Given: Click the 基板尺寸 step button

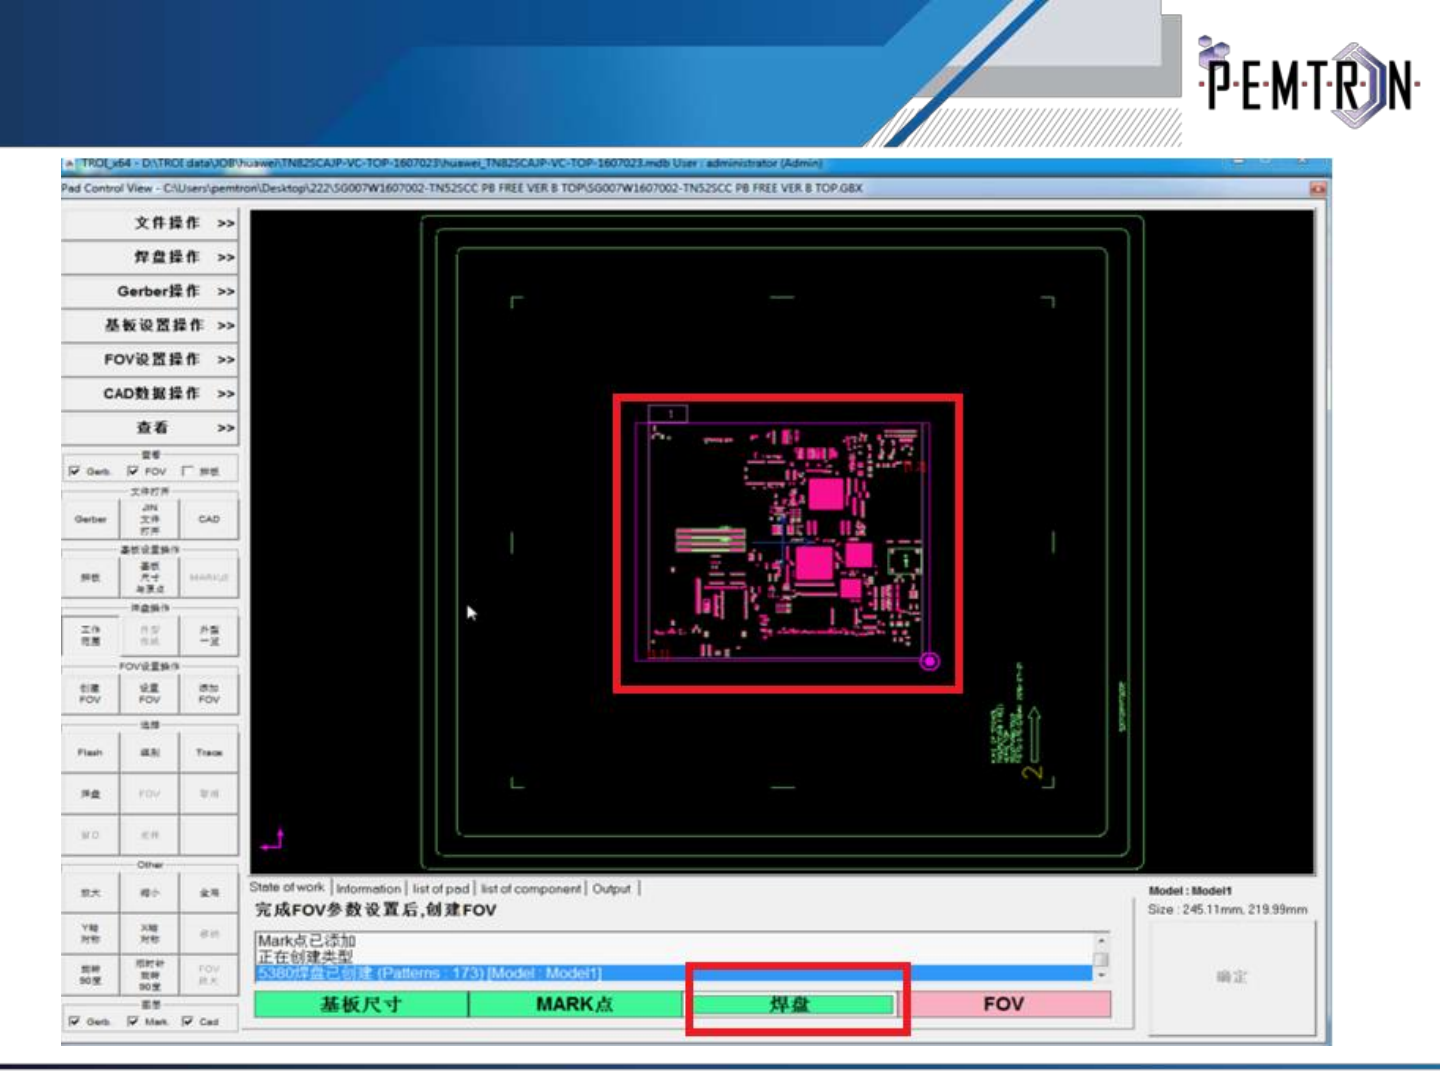Looking at the screenshot, I should pyautogui.click(x=361, y=1004).
